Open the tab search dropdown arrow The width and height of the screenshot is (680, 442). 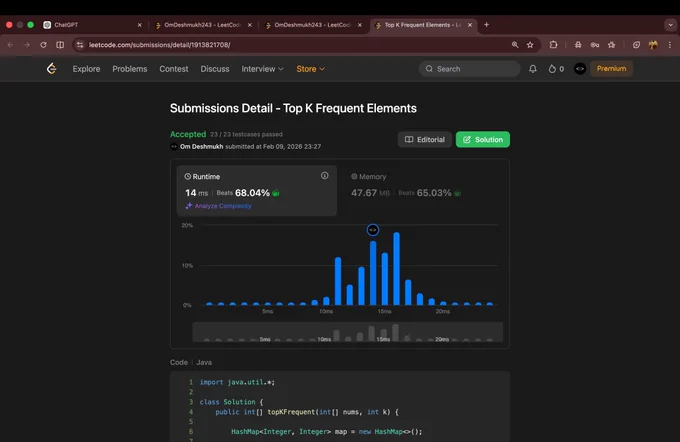pos(670,25)
